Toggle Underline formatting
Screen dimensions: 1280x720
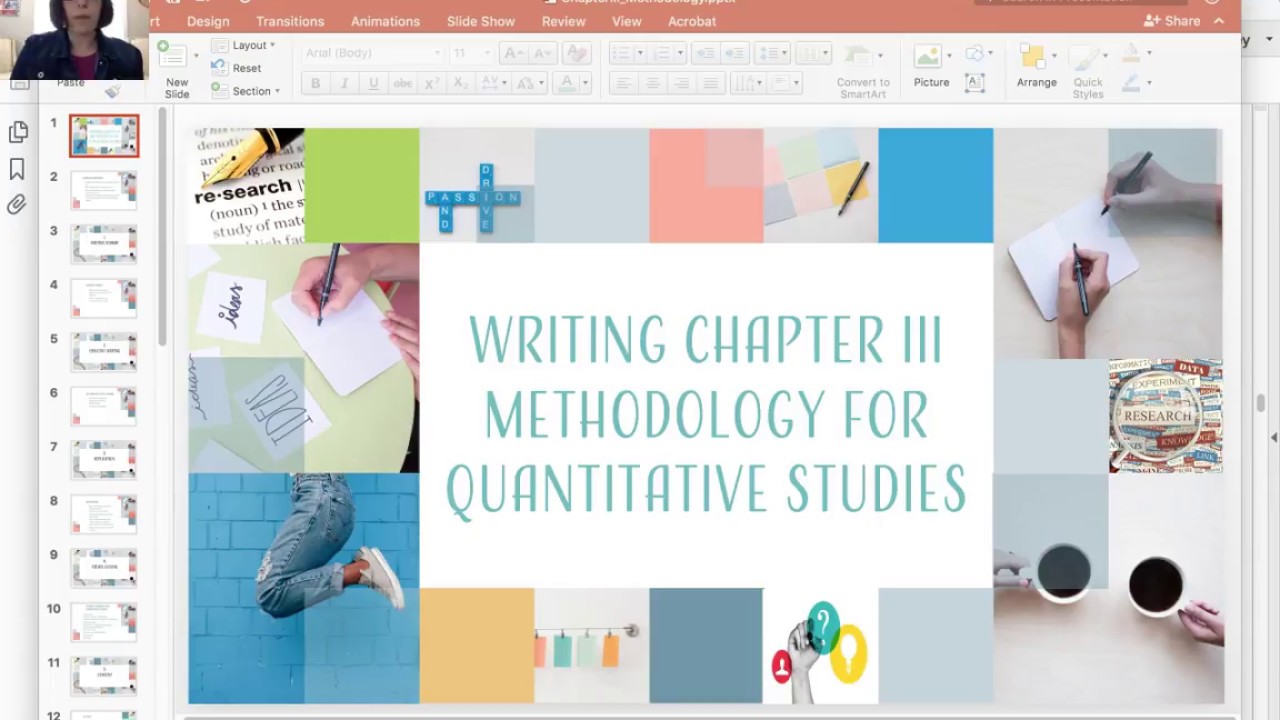(x=373, y=84)
